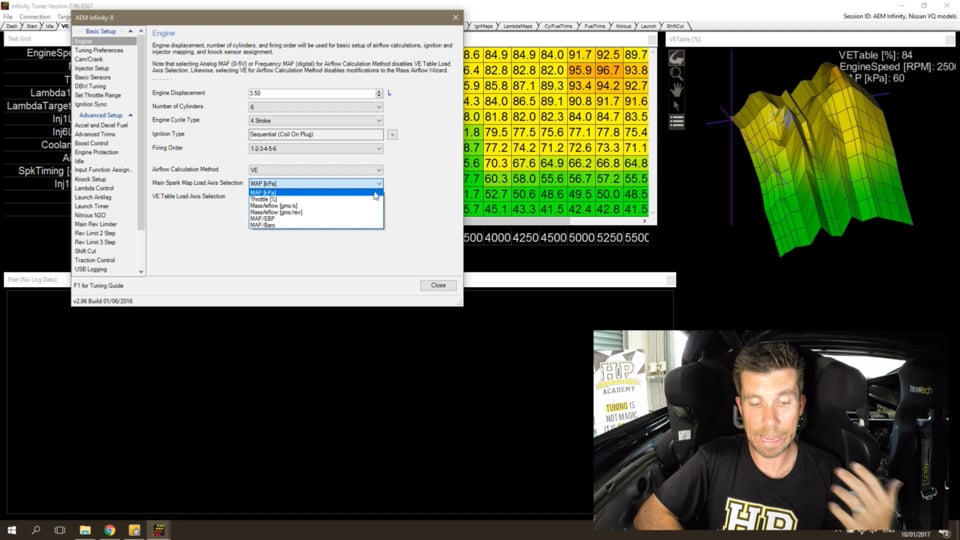This screenshot has width=960, height=540.
Task: Click the orange 96.7 cell in VE table
Action: click(x=607, y=70)
